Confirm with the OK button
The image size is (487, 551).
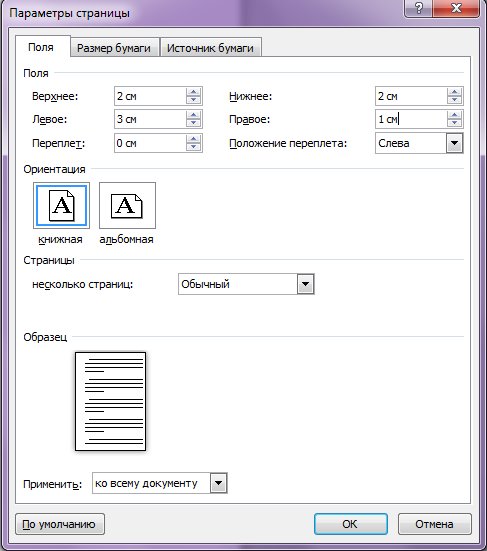coord(351,524)
